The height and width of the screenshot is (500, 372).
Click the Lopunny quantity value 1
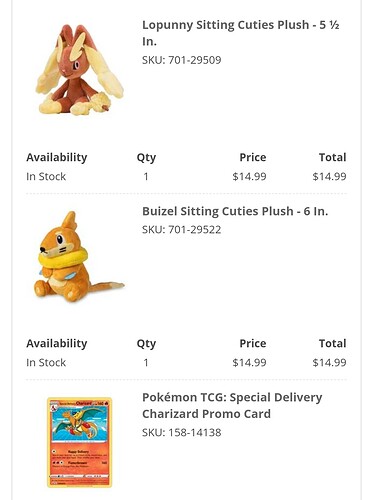point(146,176)
